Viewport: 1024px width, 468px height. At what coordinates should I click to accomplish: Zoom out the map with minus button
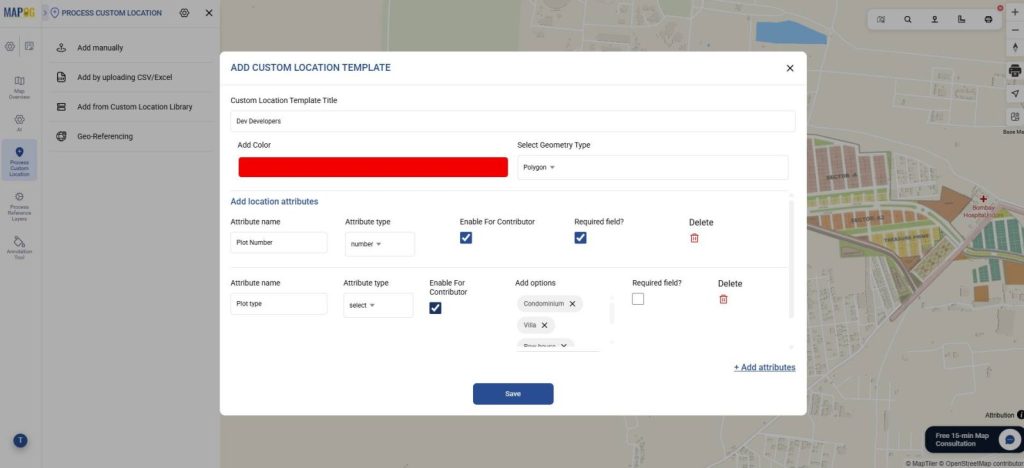1014,30
